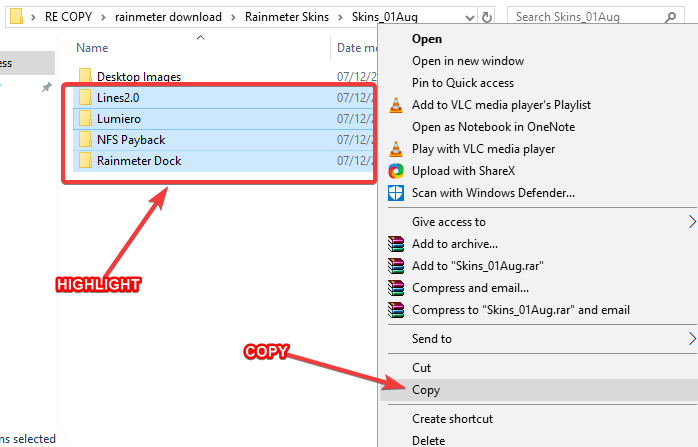Click the pin icon in navigation pane

(x=47, y=87)
